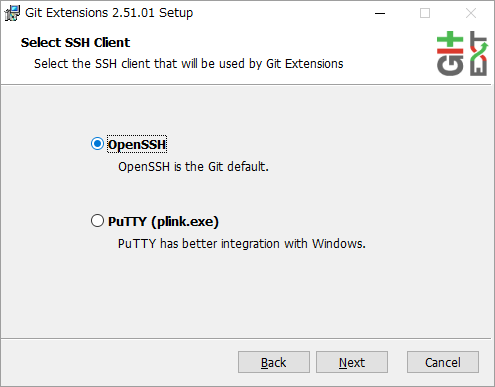Minimize the setup window
Image resolution: width=495 pixels, height=387 pixels.
(380, 13)
